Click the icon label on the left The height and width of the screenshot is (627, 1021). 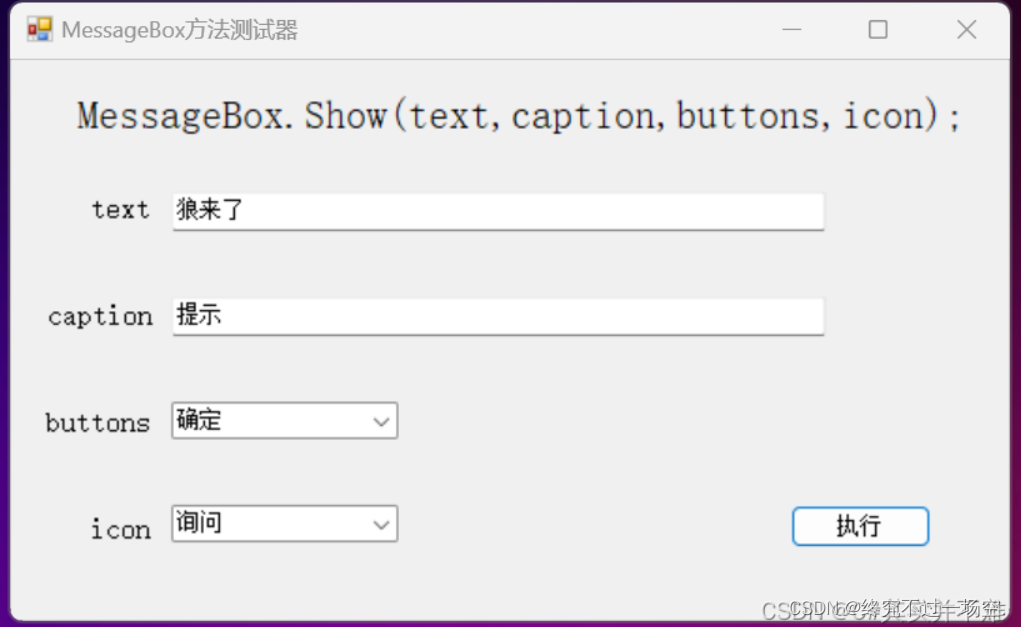(x=119, y=529)
